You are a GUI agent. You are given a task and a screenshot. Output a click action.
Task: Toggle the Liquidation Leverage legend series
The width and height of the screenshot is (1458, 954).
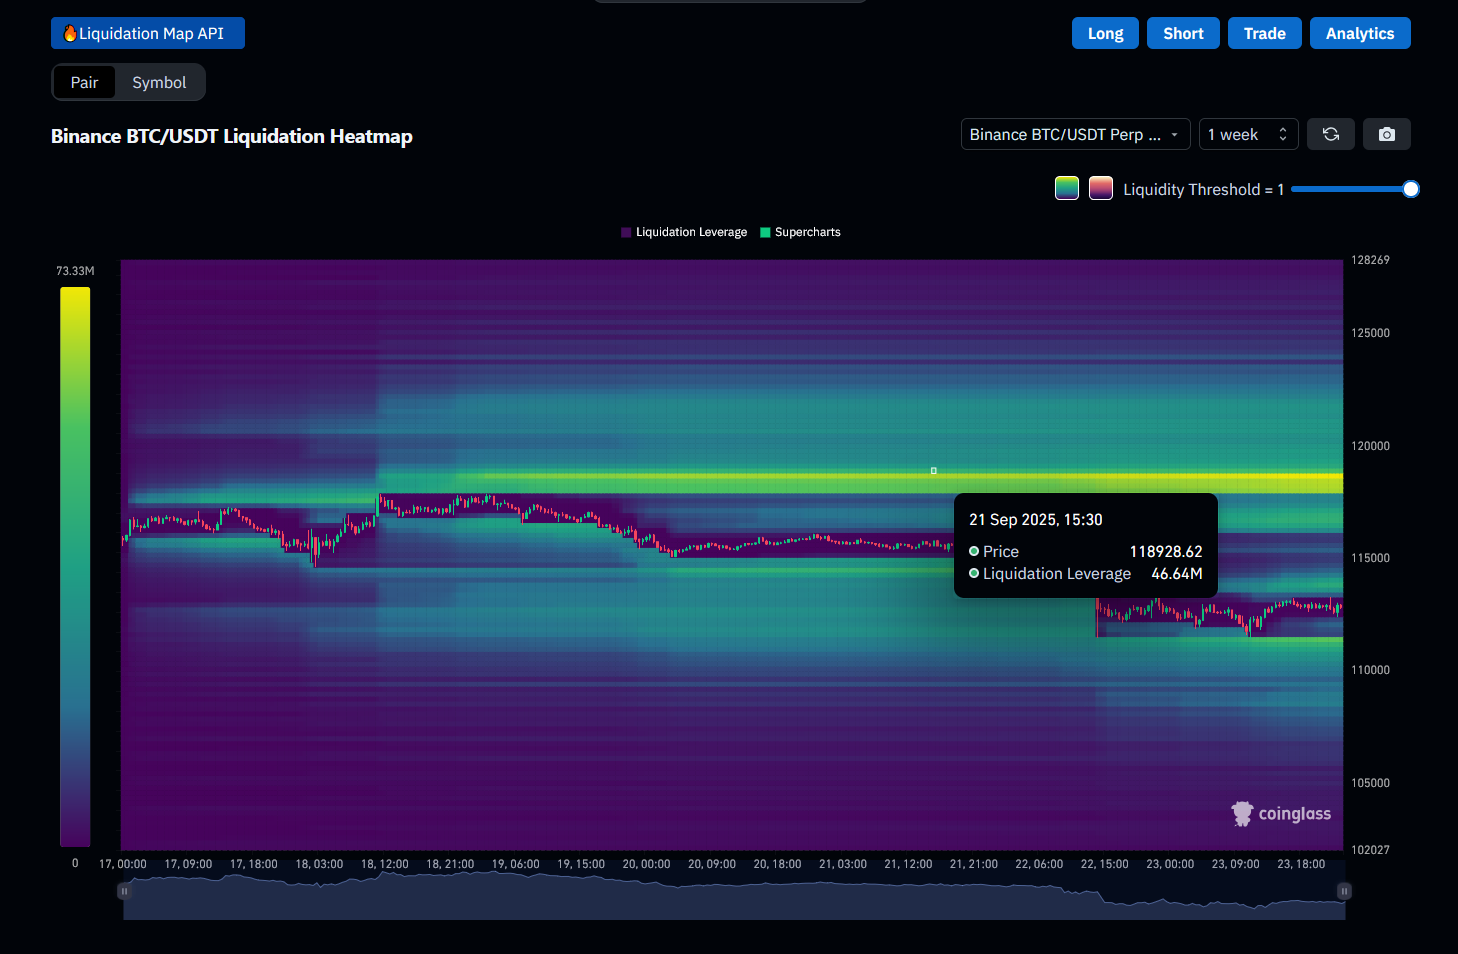(x=684, y=232)
